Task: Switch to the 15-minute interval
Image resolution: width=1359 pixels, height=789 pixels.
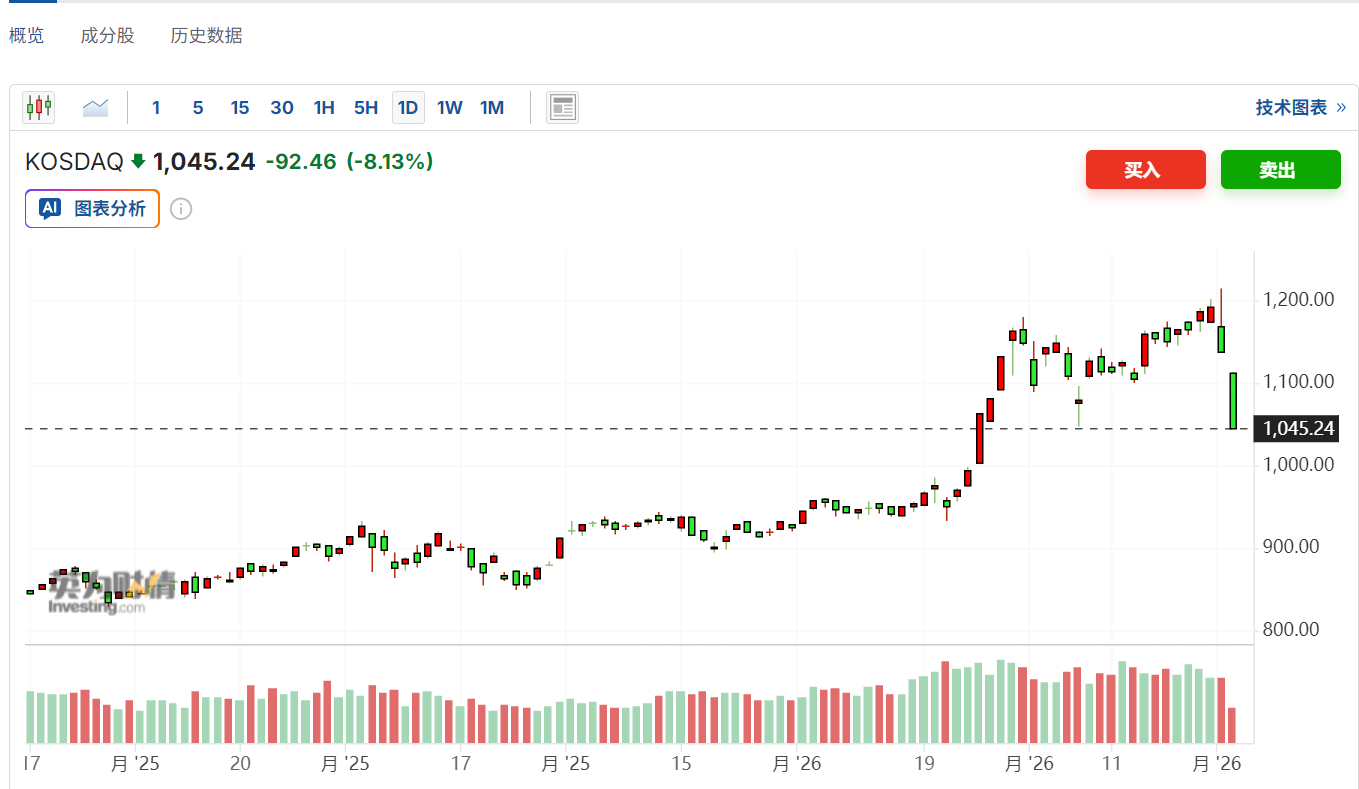Action: pyautogui.click(x=240, y=108)
